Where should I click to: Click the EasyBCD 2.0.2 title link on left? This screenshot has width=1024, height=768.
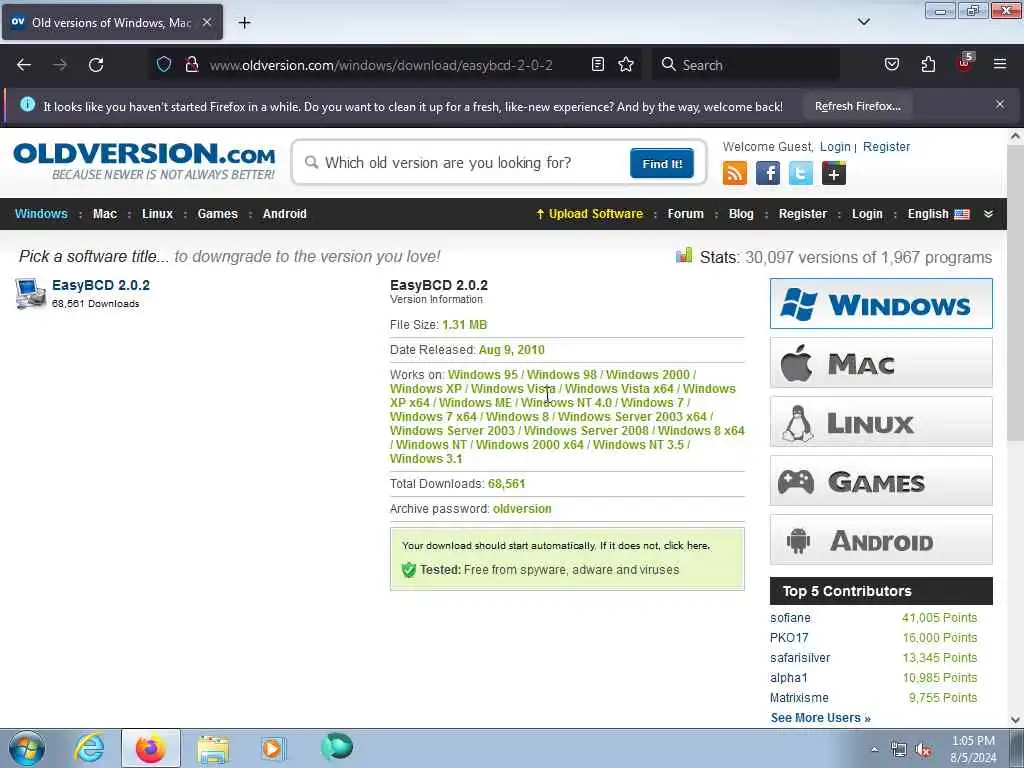tap(101, 285)
